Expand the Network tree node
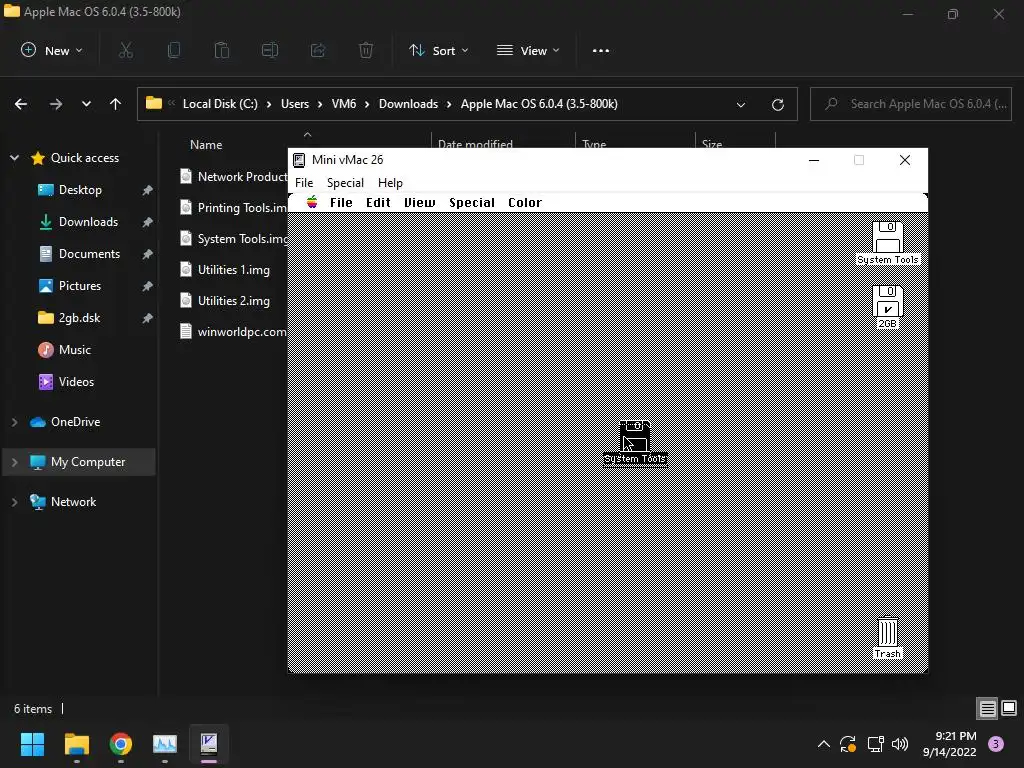1024x768 pixels. [x=14, y=502]
